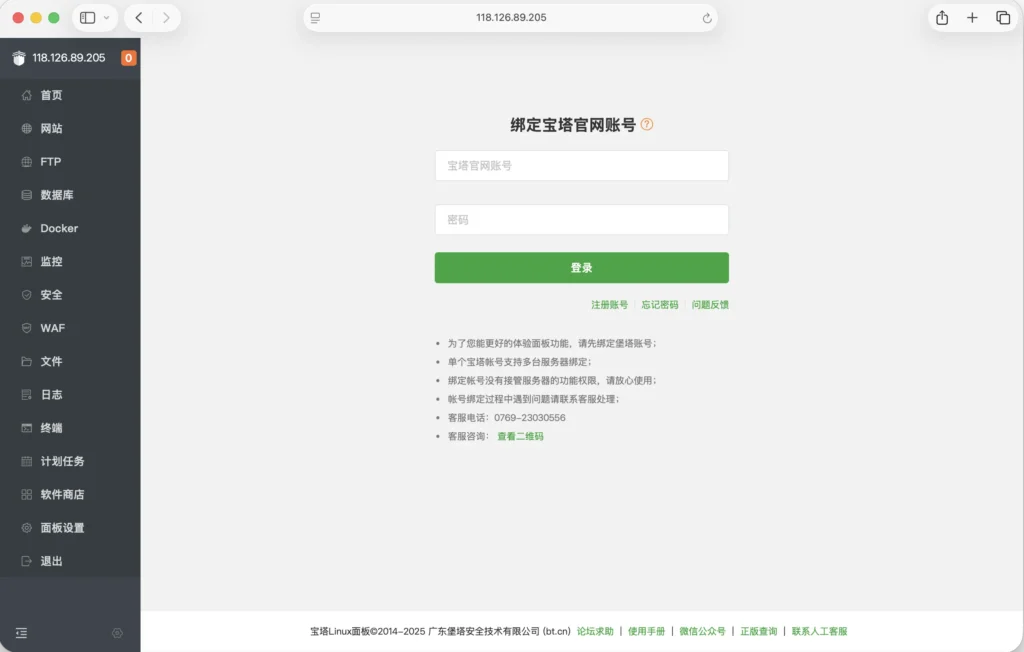1024x652 pixels.
Task: Click the settings gear at the sidebar bottom
Action: 118,633
